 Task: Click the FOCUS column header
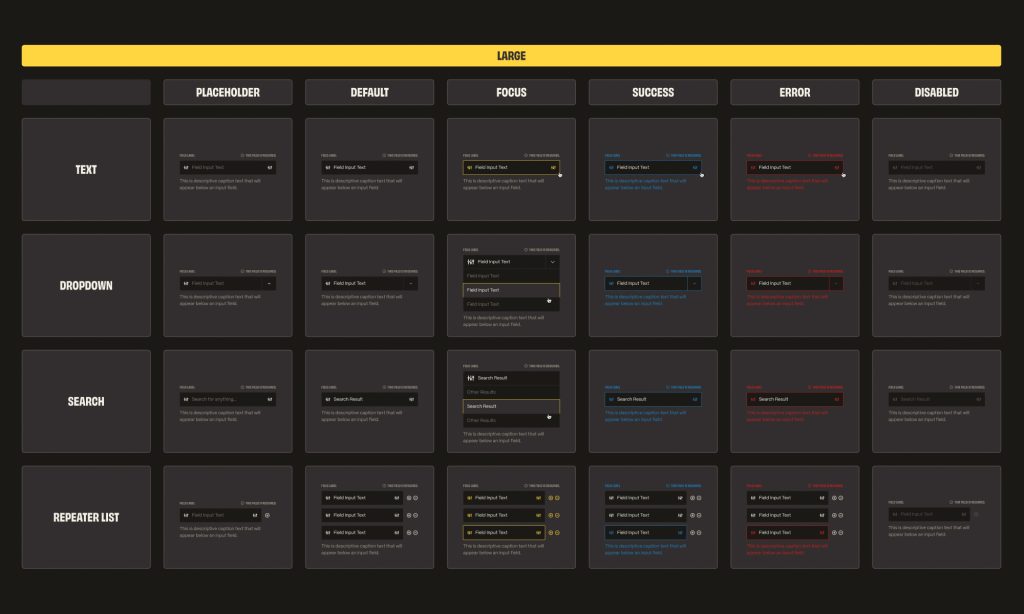click(x=511, y=92)
